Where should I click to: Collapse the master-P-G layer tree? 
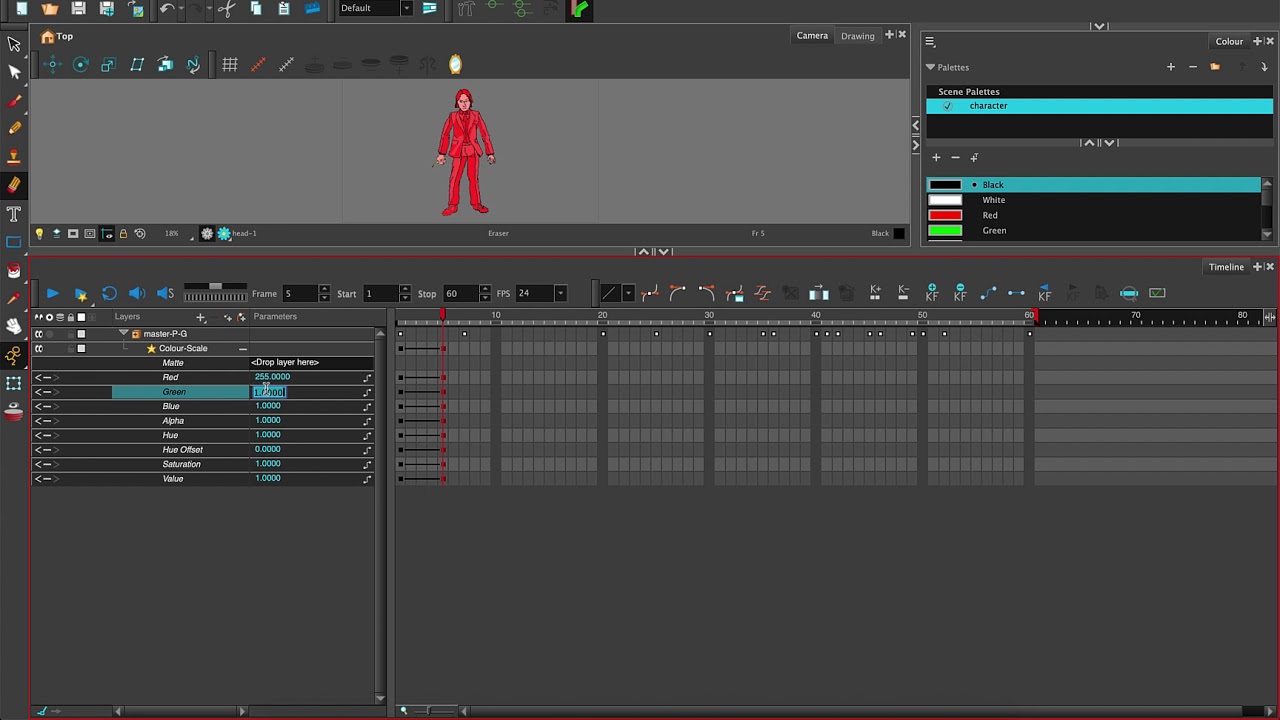tap(123, 334)
